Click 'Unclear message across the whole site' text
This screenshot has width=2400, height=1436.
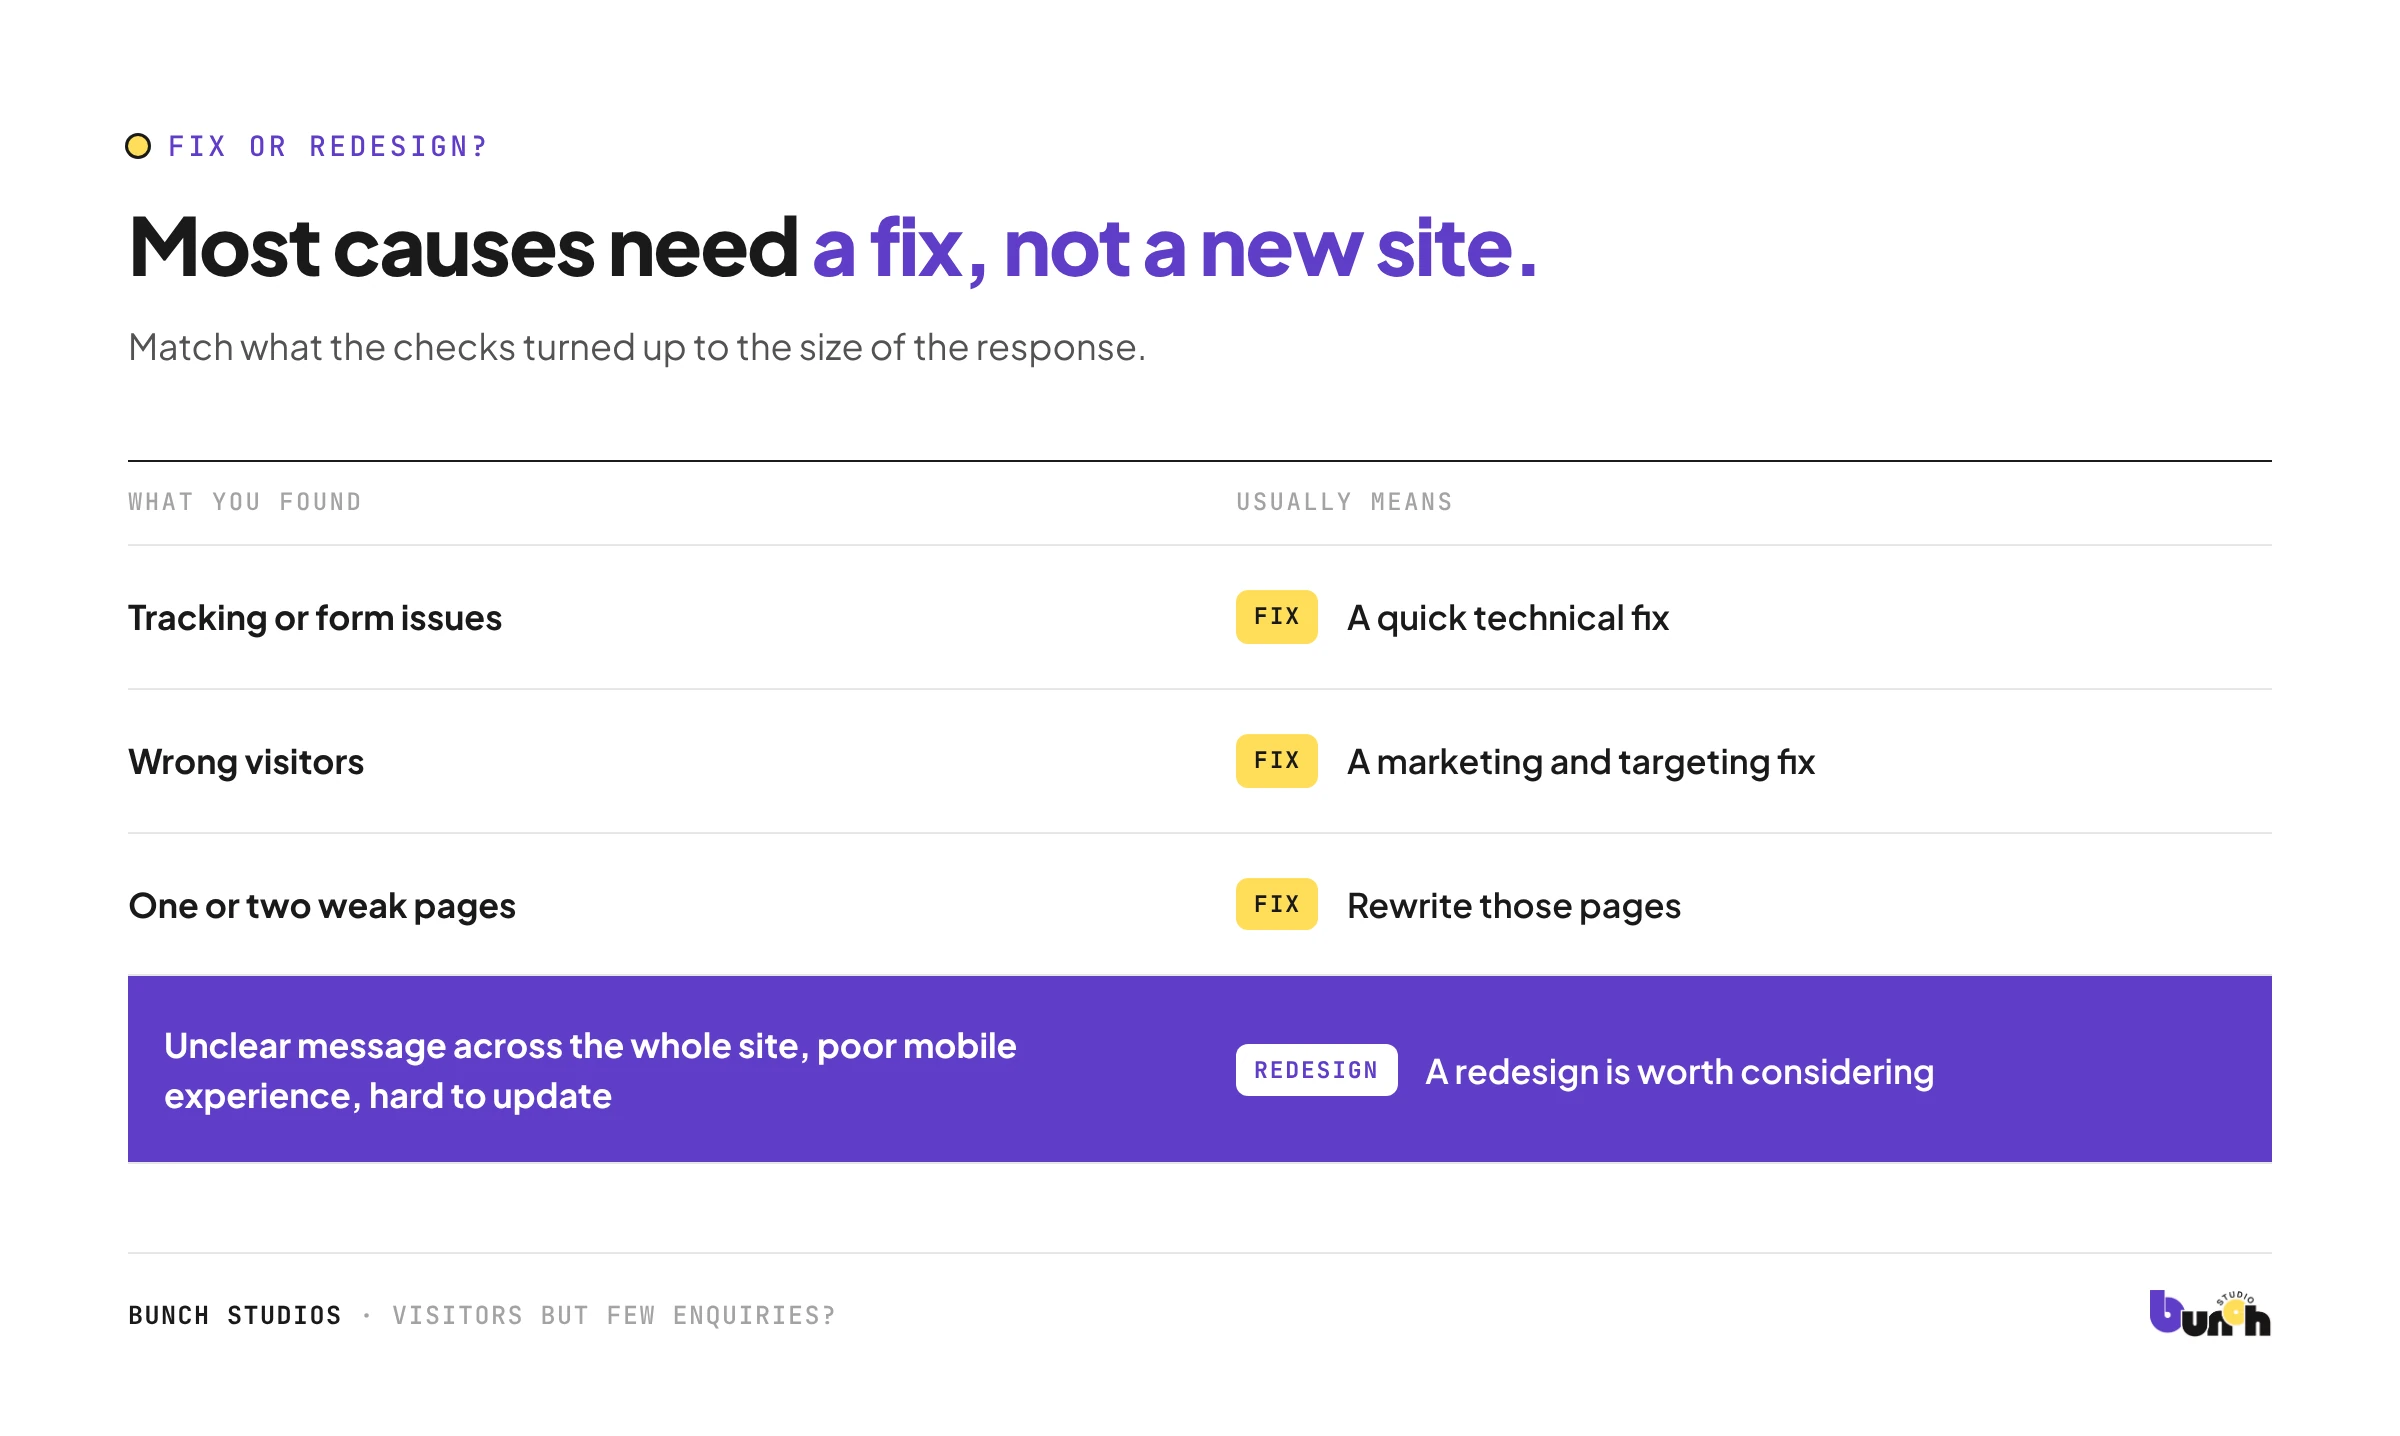pyautogui.click(x=590, y=1071)
